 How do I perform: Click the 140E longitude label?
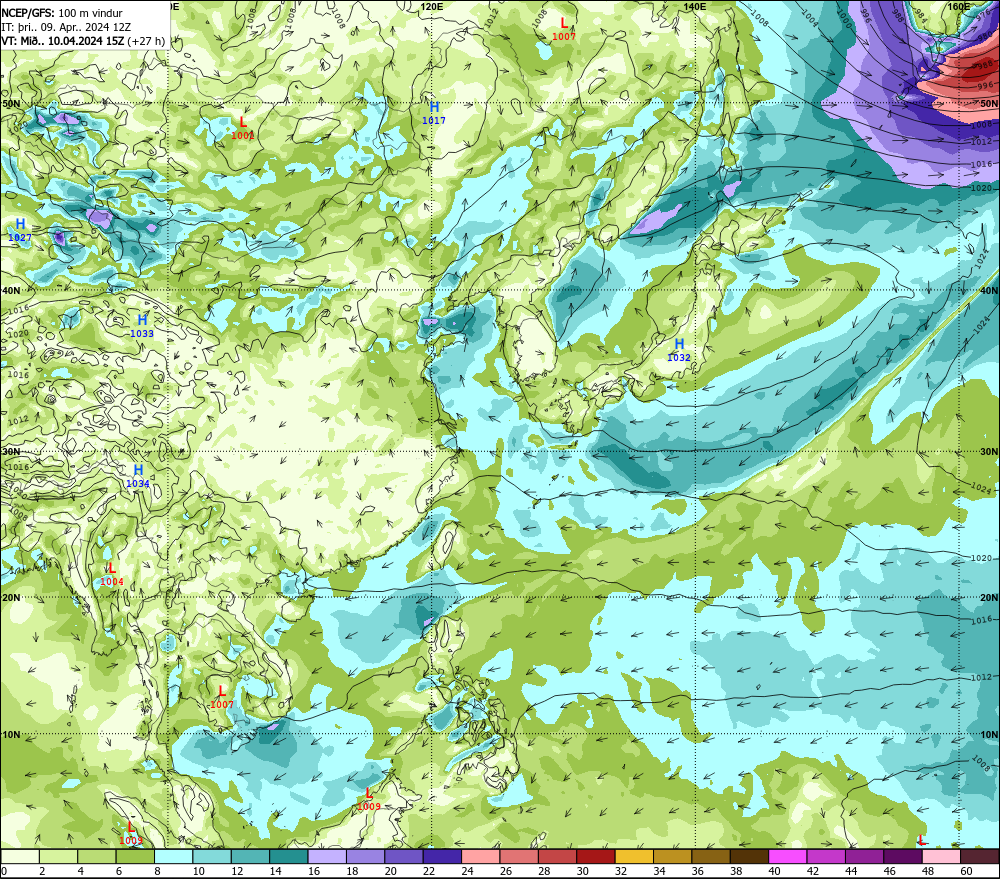695,6
